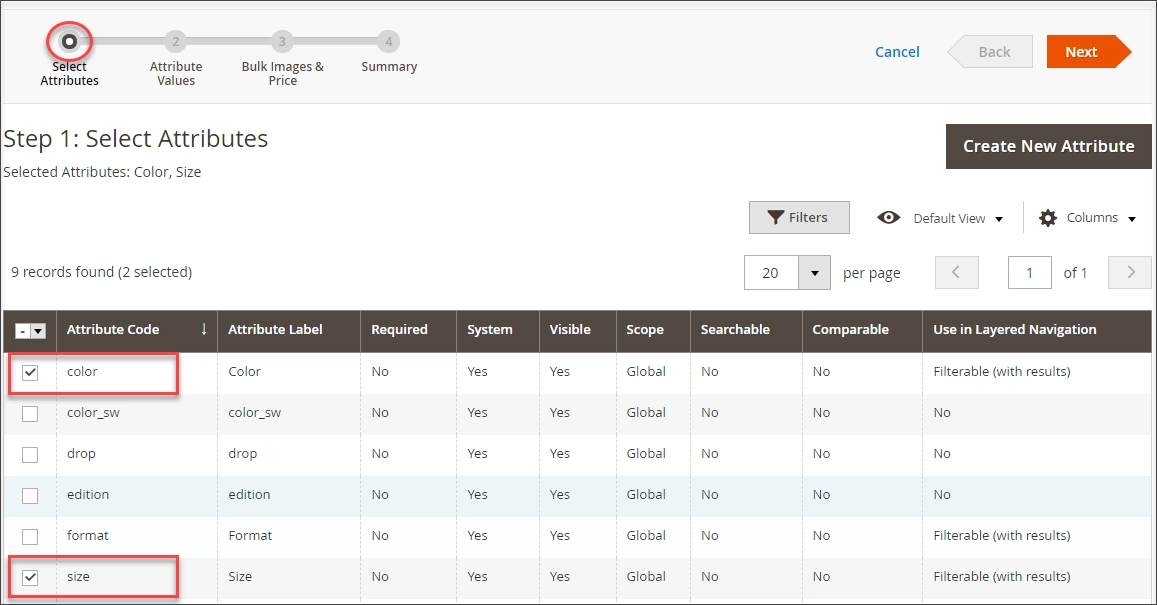Click the Comparable column header
1157x605 pixels.
862,330
